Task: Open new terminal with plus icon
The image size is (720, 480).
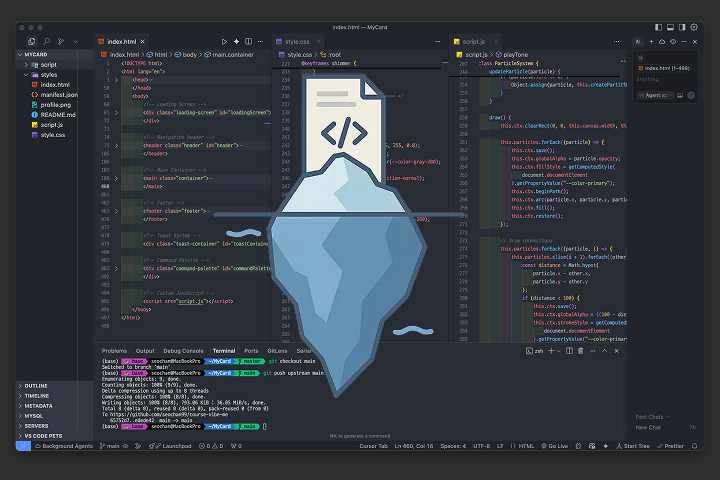Action: pos(551,351)
